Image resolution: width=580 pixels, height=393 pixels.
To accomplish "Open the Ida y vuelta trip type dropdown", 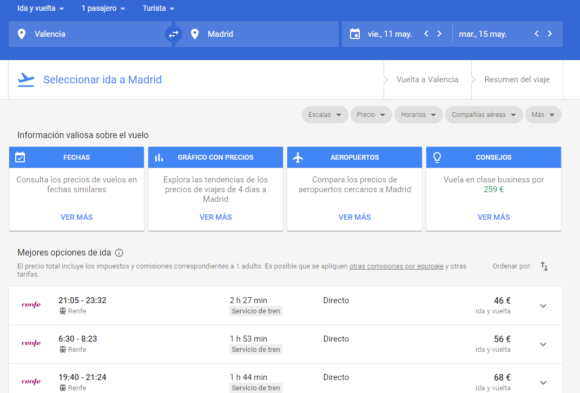I will point(40,8).
